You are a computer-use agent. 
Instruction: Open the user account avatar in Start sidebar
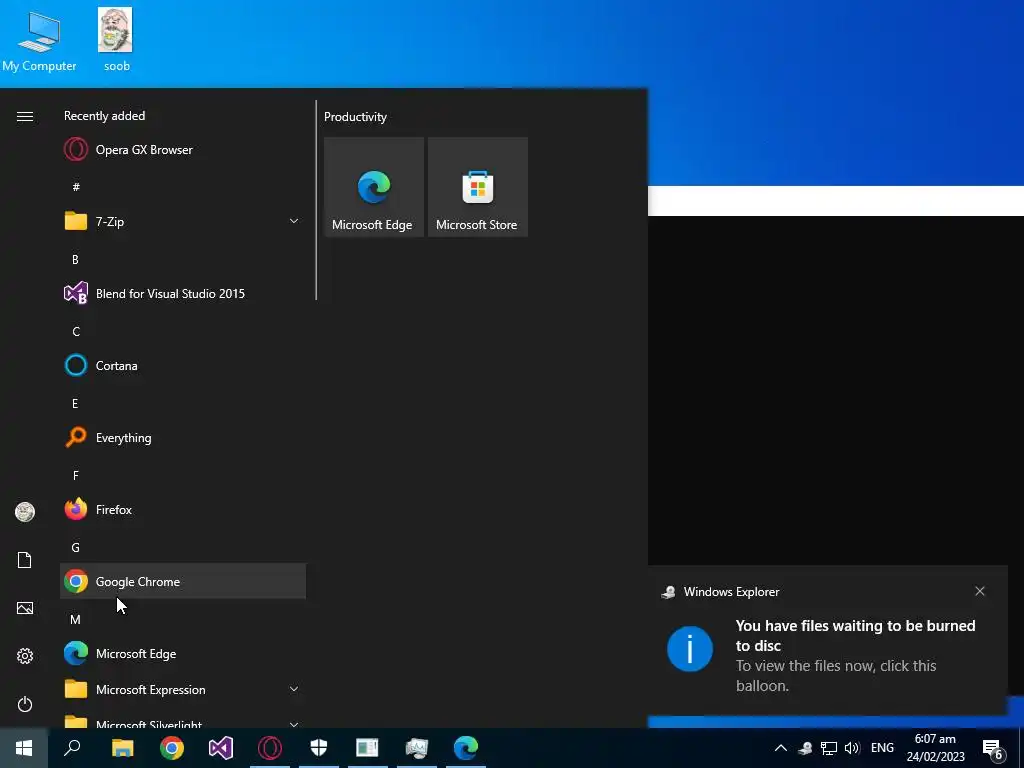pos(25,512)
